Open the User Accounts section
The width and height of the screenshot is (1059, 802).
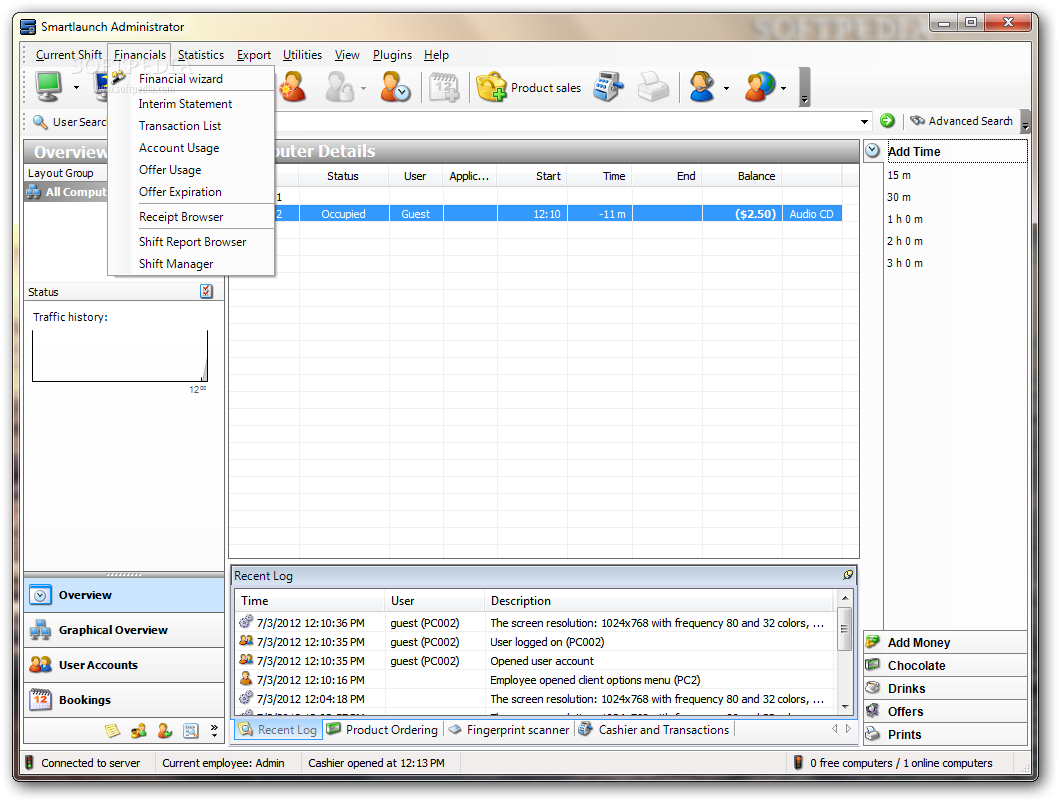pyautogui.click(x=124, y=666)
